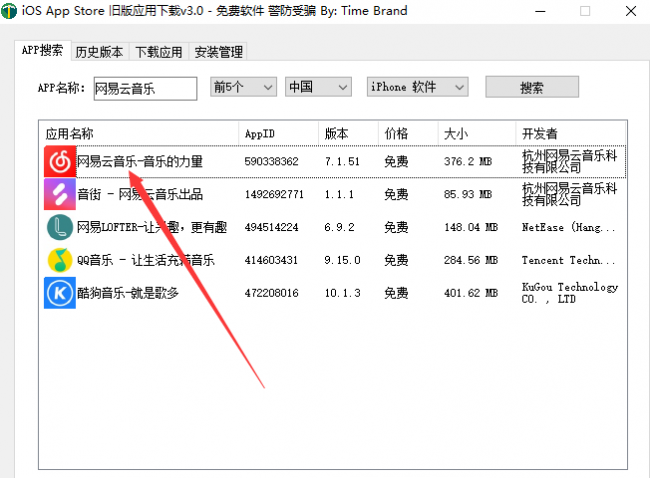Click AppID 414603431
The height and width of the screenshot is (478, 650).
pos(272,260)
